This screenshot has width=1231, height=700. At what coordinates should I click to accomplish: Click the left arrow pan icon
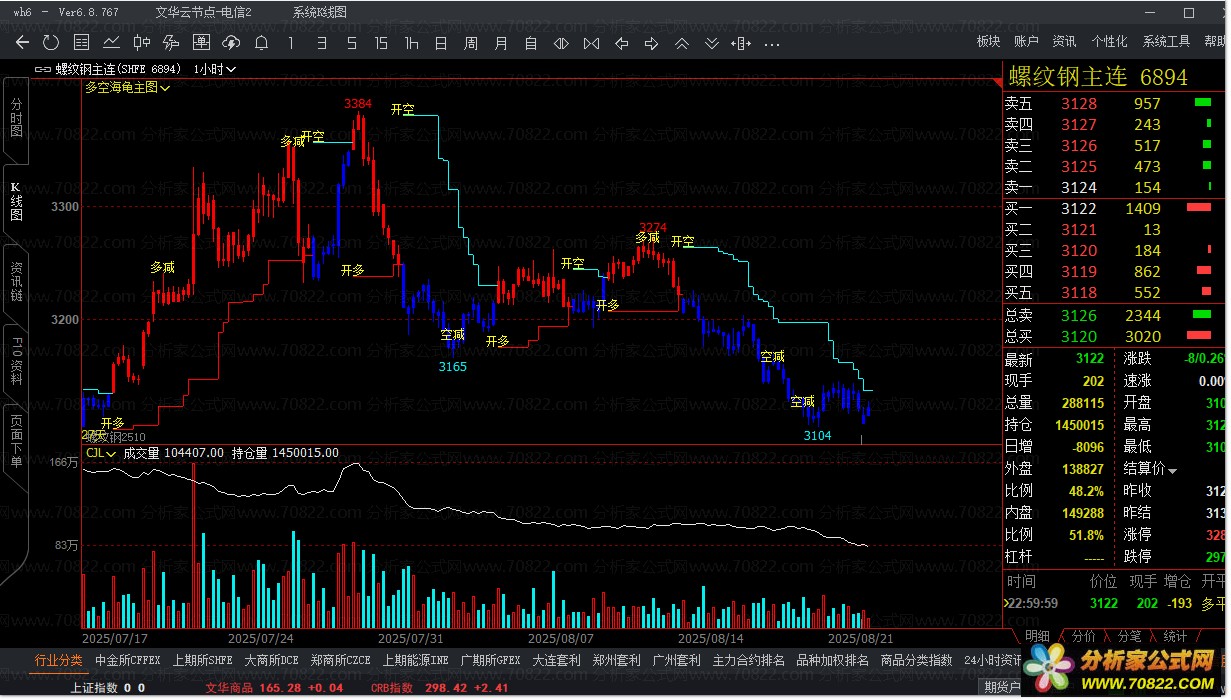(x=621, y=43)
